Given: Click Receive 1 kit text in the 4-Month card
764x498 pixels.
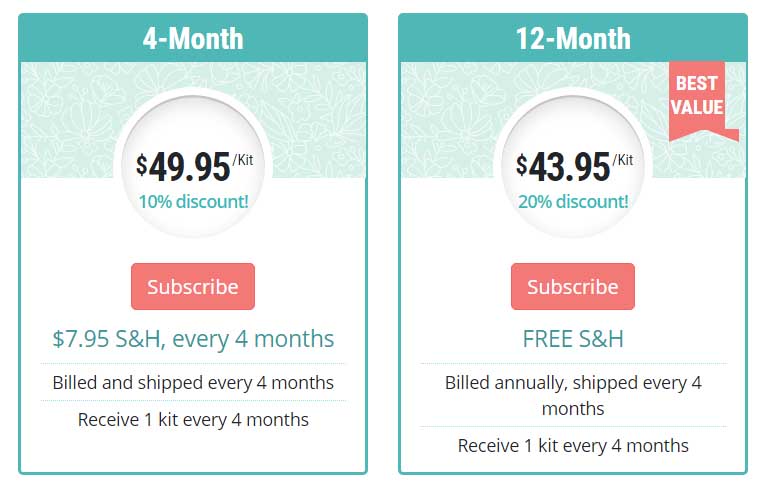Looking at the screenshot, I should point(193,420).
